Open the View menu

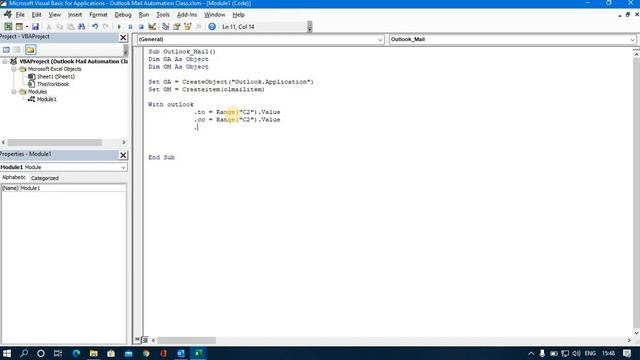[54, 15]
